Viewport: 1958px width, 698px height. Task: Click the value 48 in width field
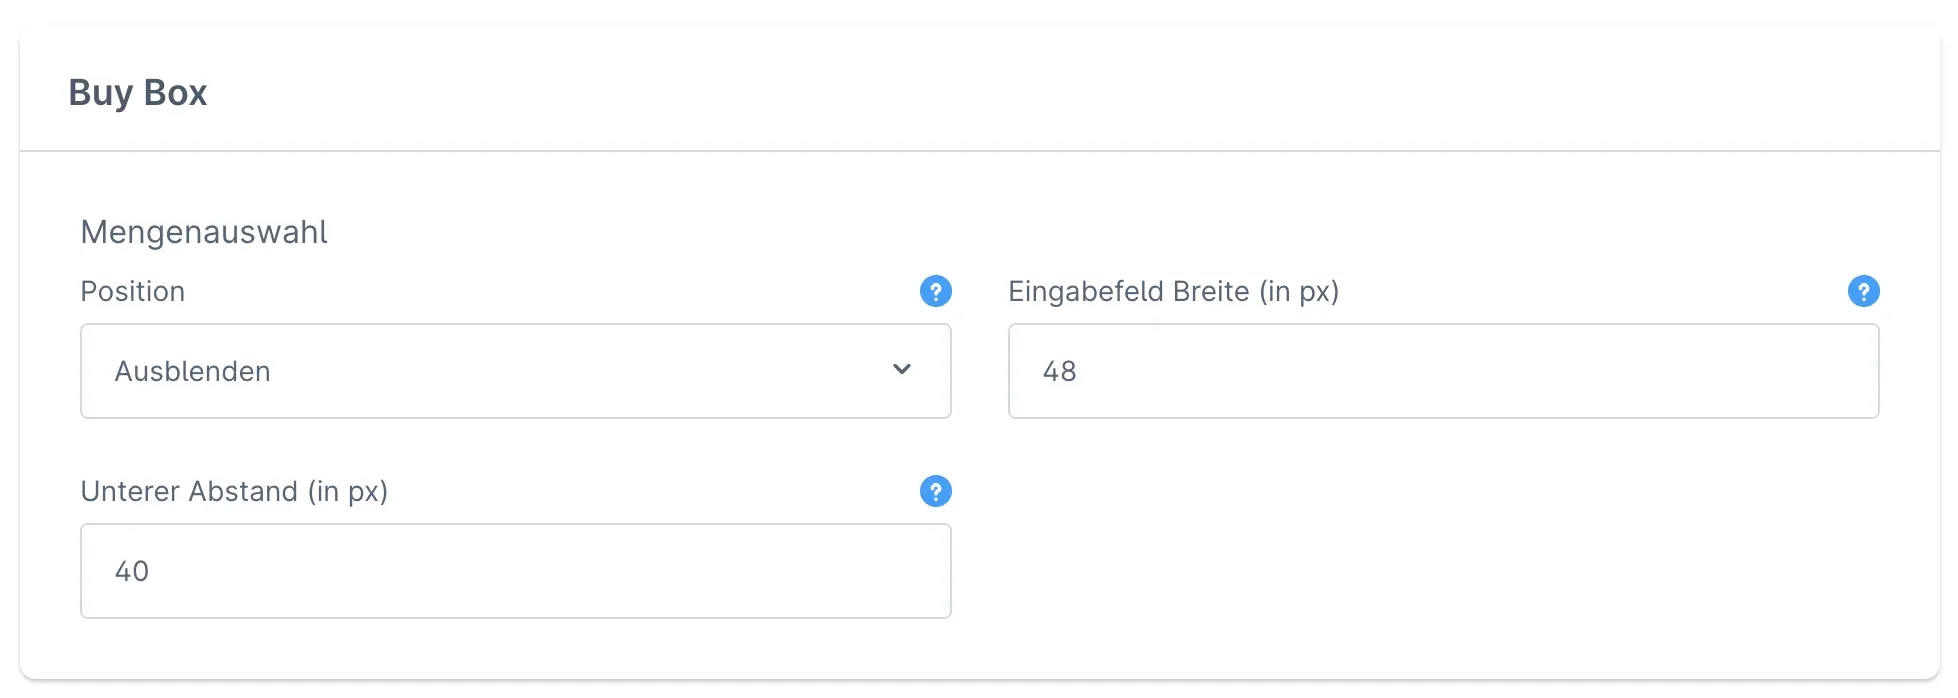tap(1060, 372)
